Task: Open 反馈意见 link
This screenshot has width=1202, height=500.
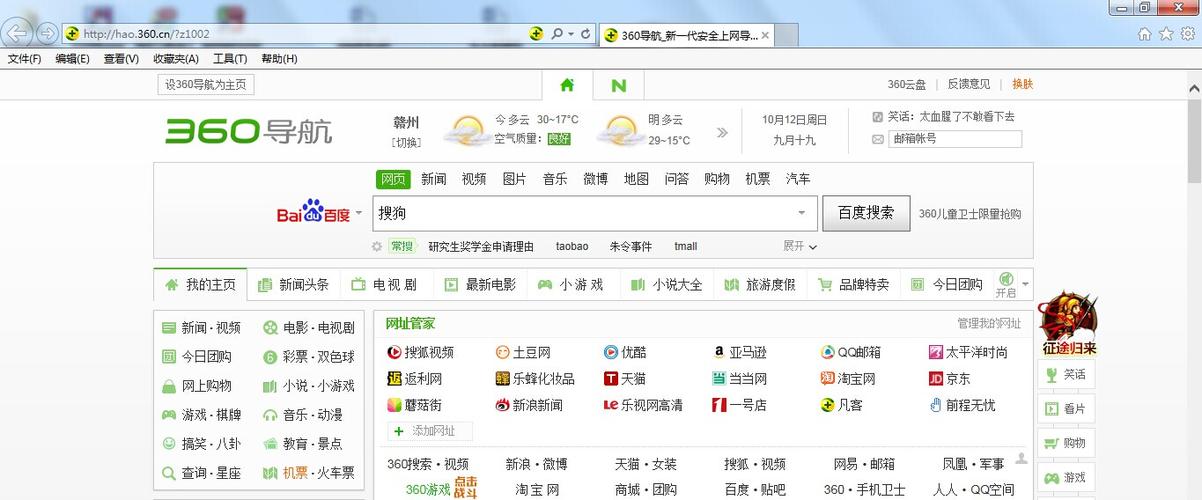Action: pyautogui.click(x=969, y=85)
